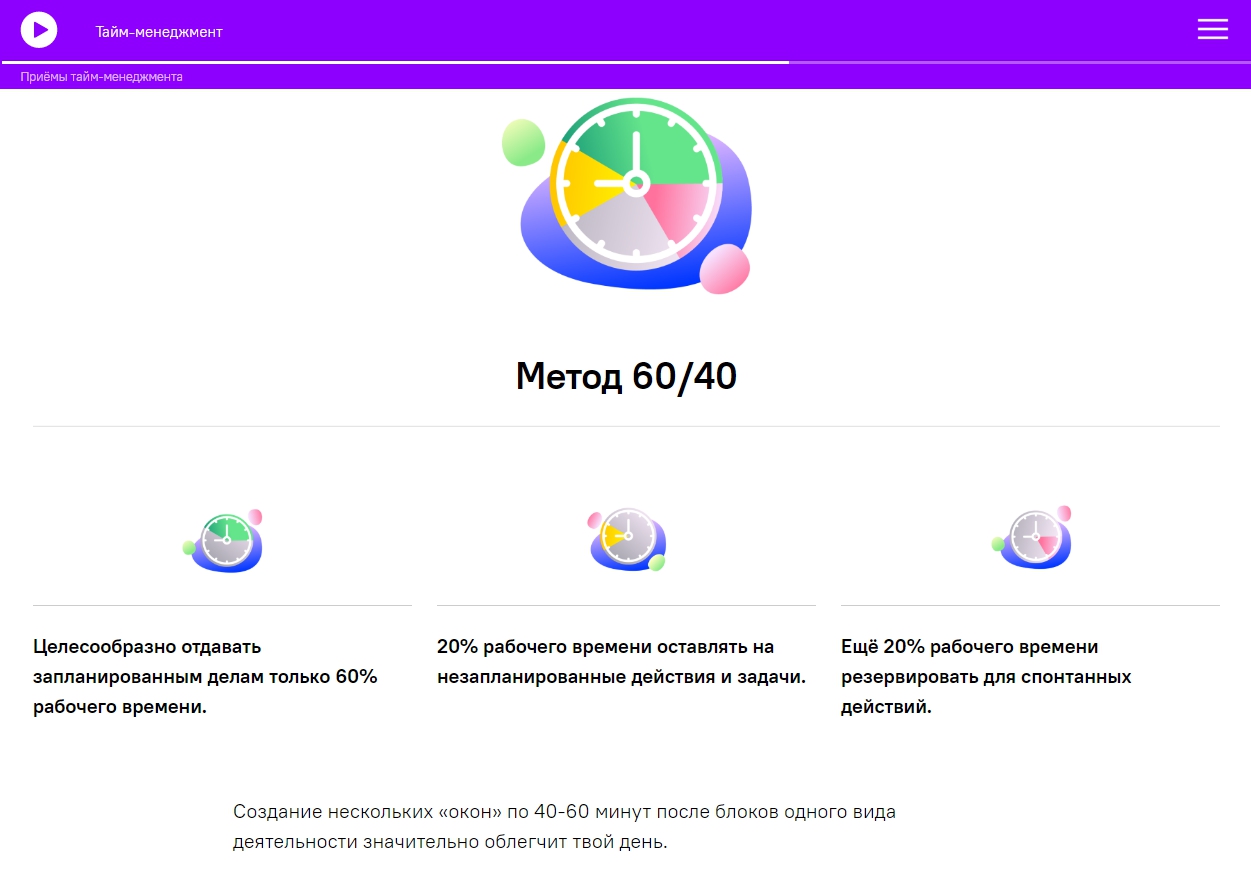
Task: Open the hamburger menu
Action: (1212, 30)
